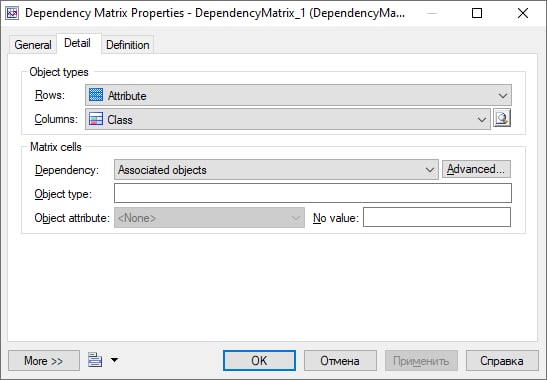Viewport: 547px width, 380px height.
Task: Minimize the dialog window
Action: coord(432,13)
